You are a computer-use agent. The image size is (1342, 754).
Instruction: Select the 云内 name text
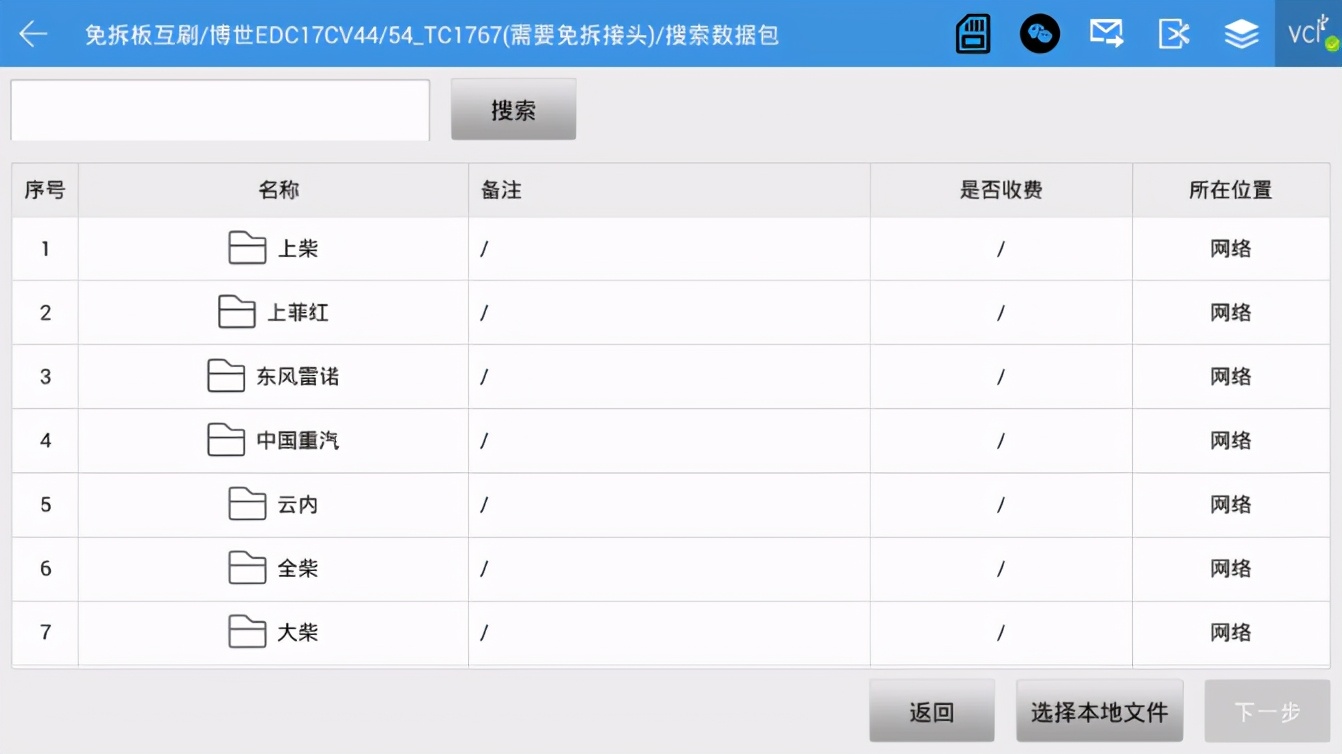tap(298, 505)
